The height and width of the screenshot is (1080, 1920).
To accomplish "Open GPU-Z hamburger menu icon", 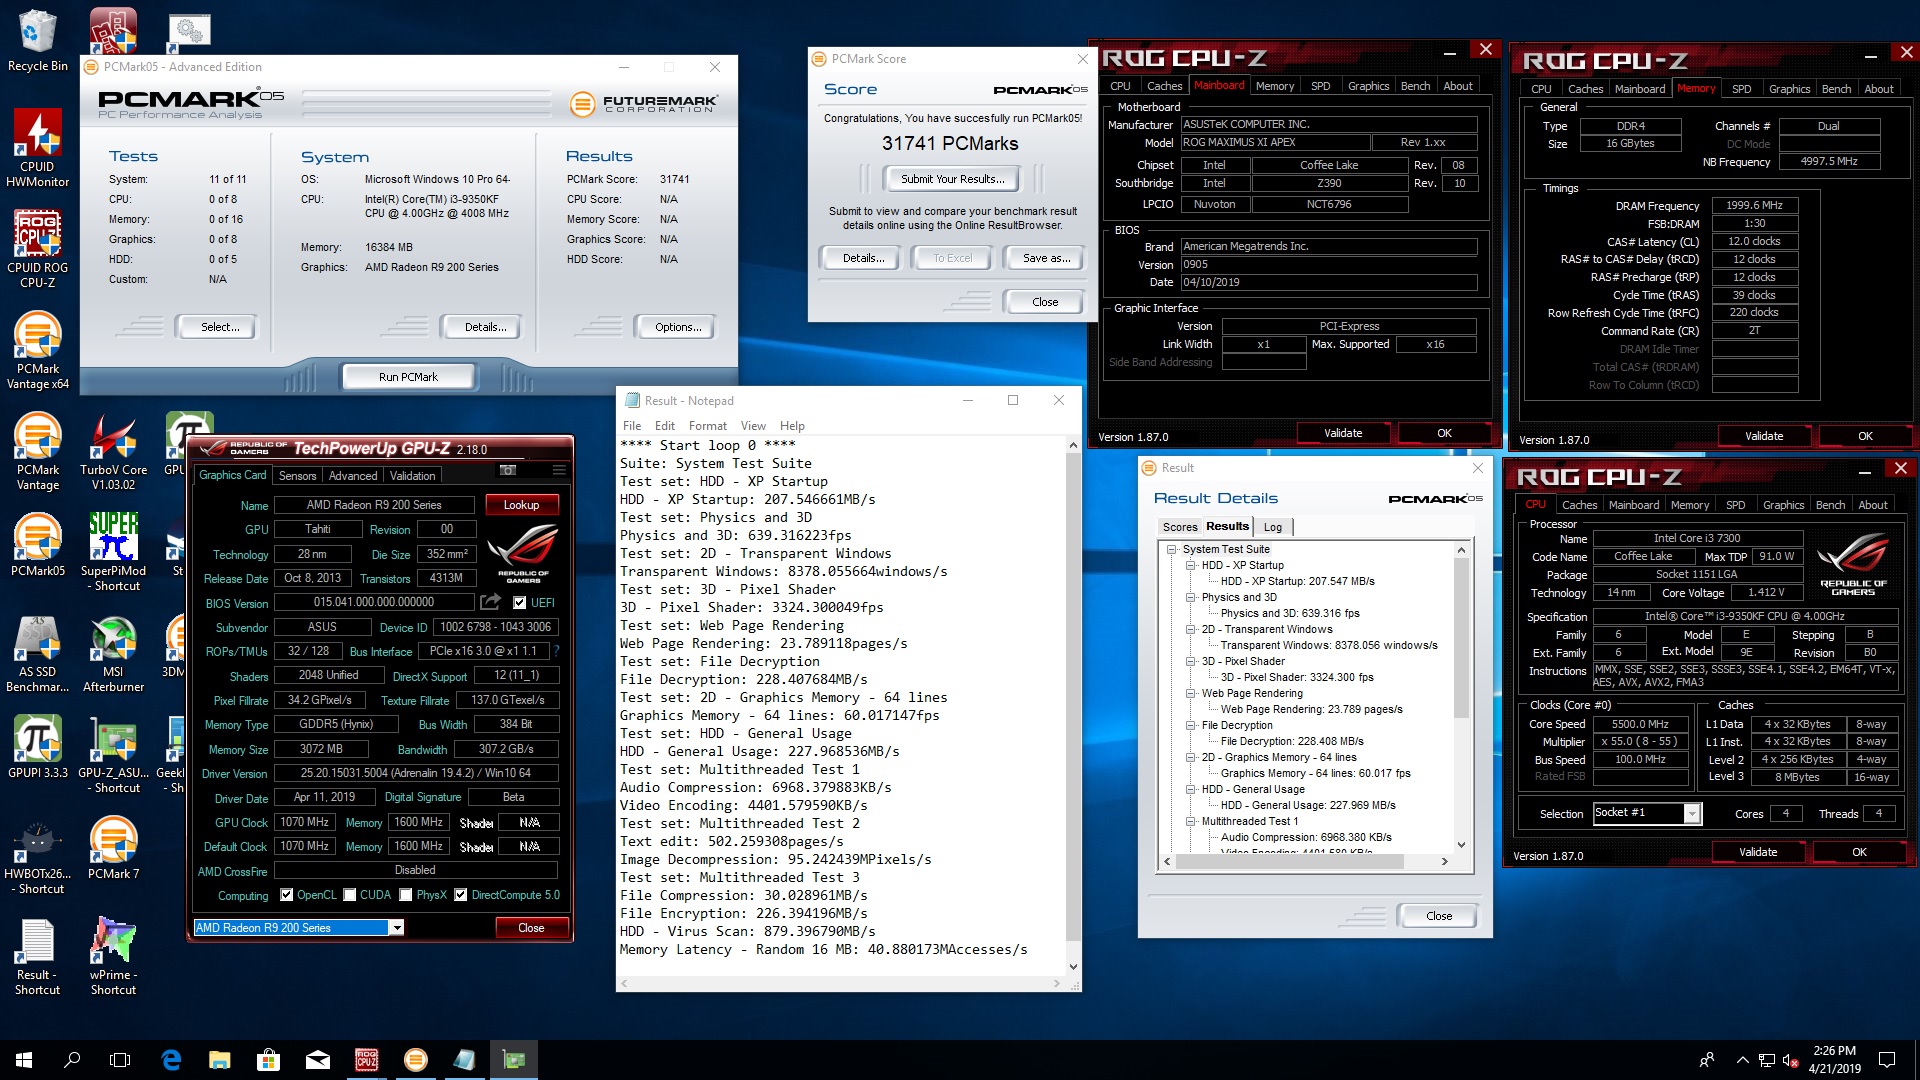I will 559,470.
